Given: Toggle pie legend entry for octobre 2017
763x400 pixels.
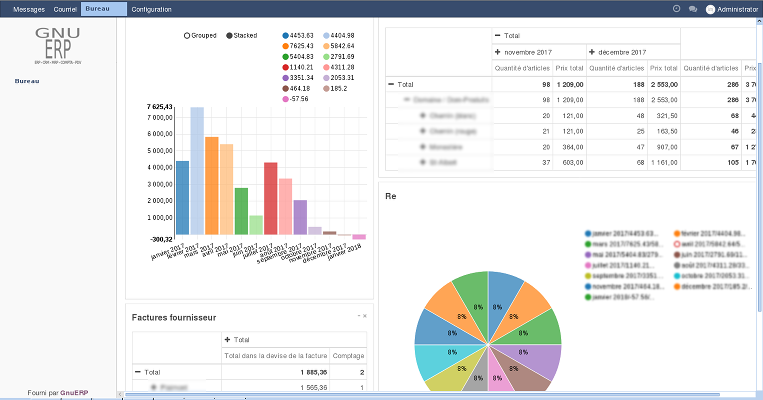Looking at the screenshot, I should pyautogui.click(x=708, y=276).
